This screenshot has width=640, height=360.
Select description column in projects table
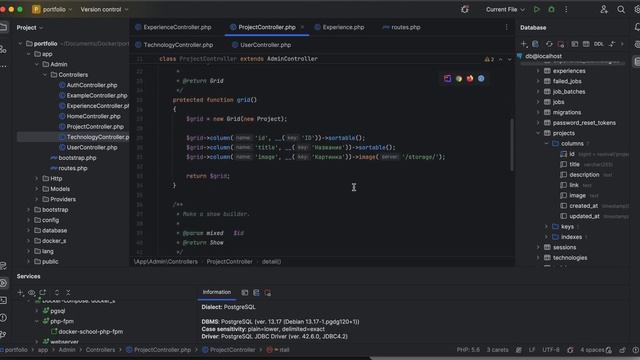pos(584,175)
